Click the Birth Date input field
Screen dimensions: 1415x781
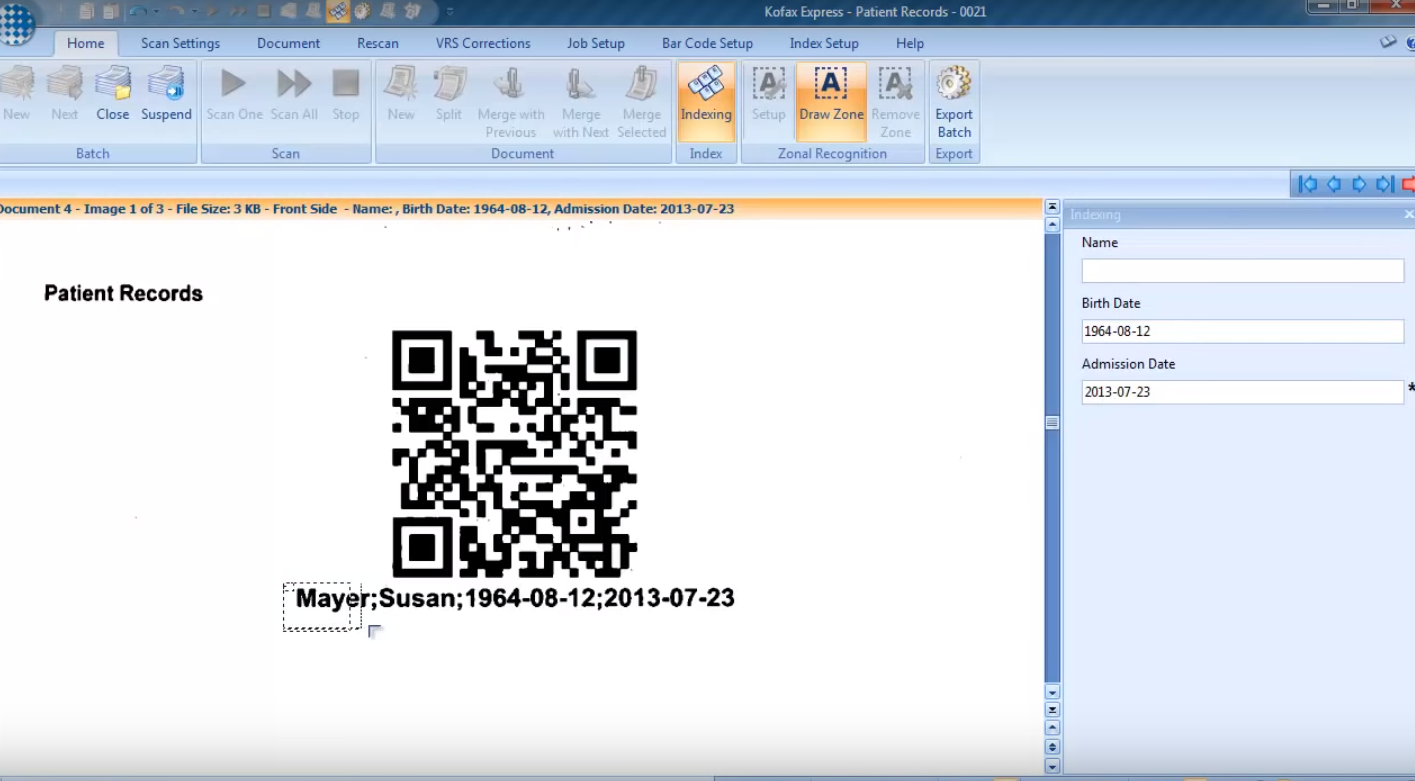point(1242,332)
